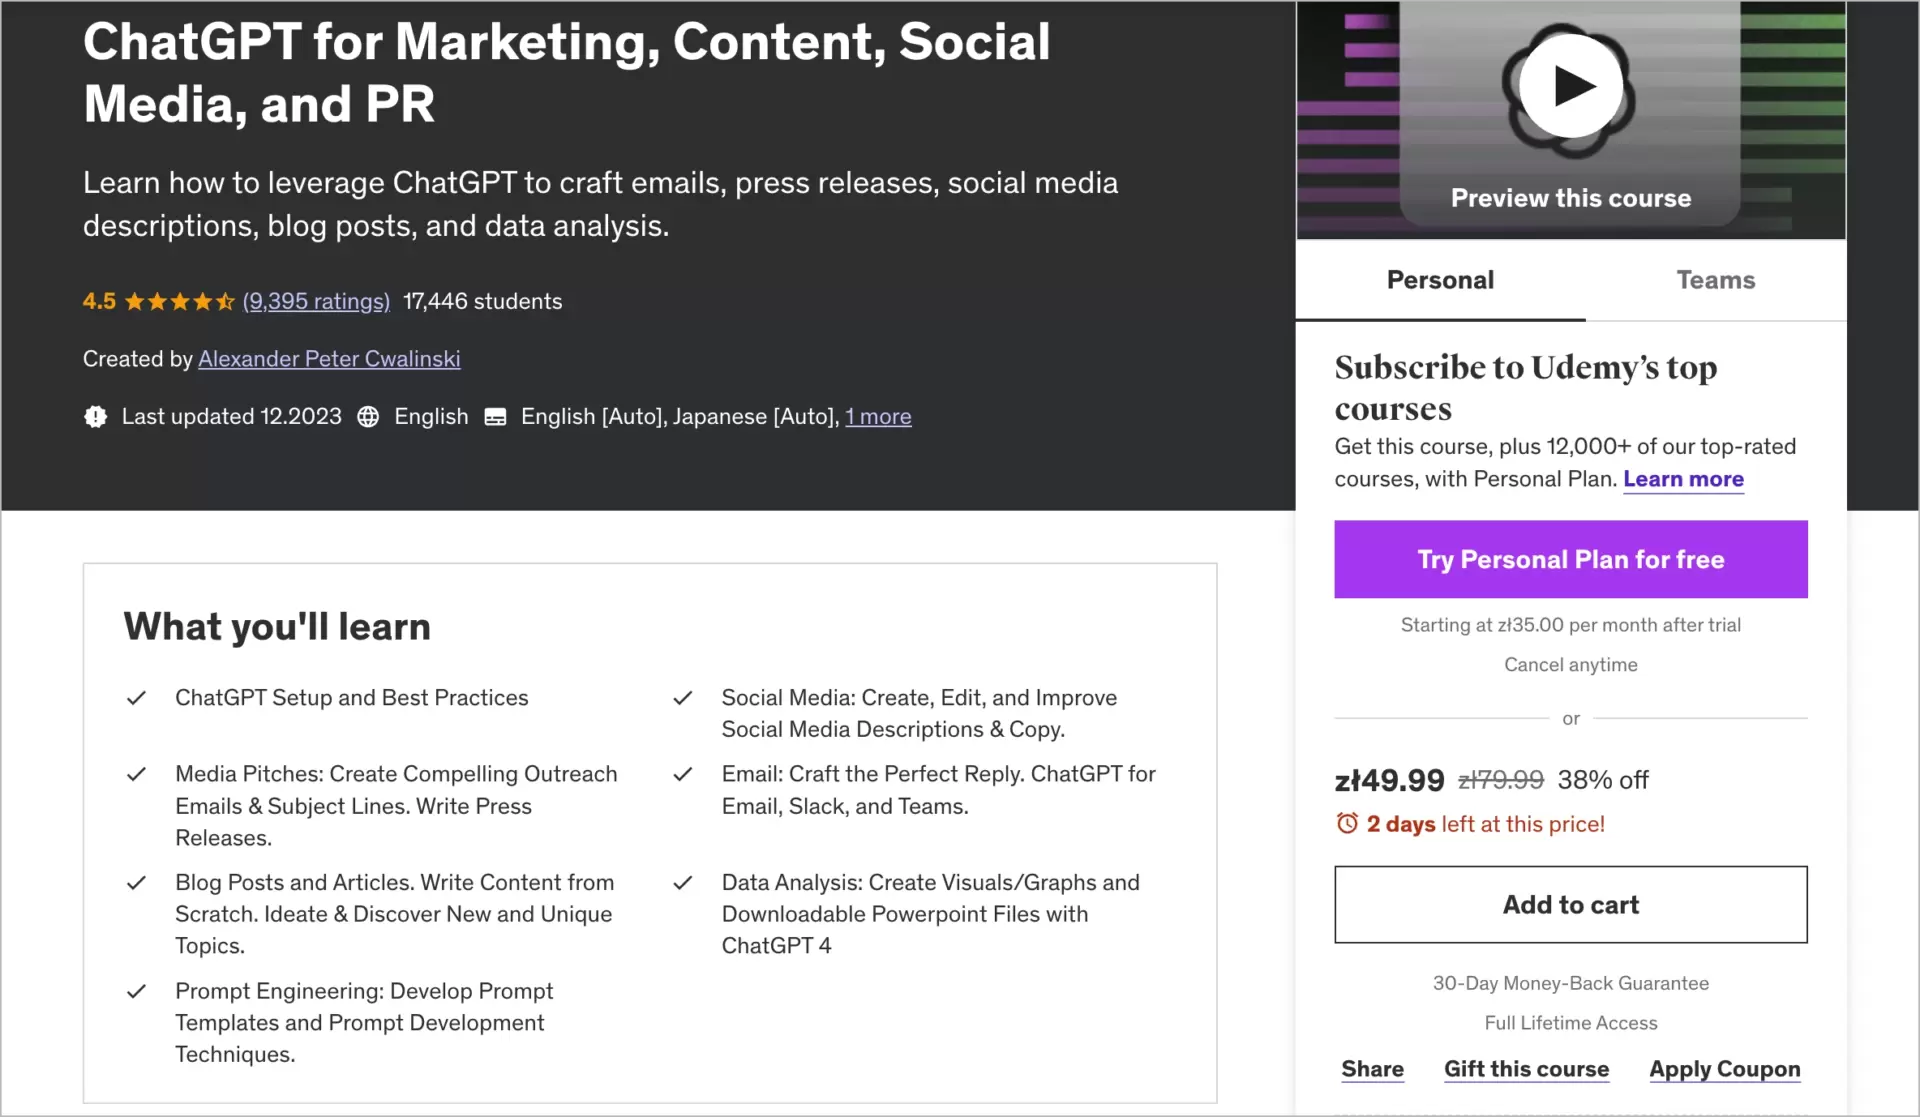
Task: Click the alarm clock icon near deal countdown
Action: [x=1346, y=823]
